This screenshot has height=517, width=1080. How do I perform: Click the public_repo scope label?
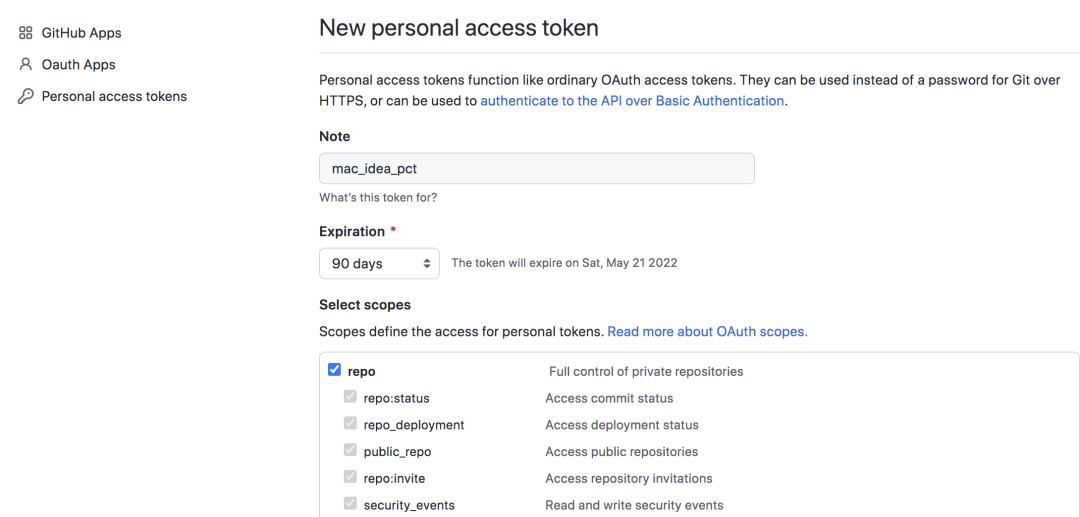point(397,452)
